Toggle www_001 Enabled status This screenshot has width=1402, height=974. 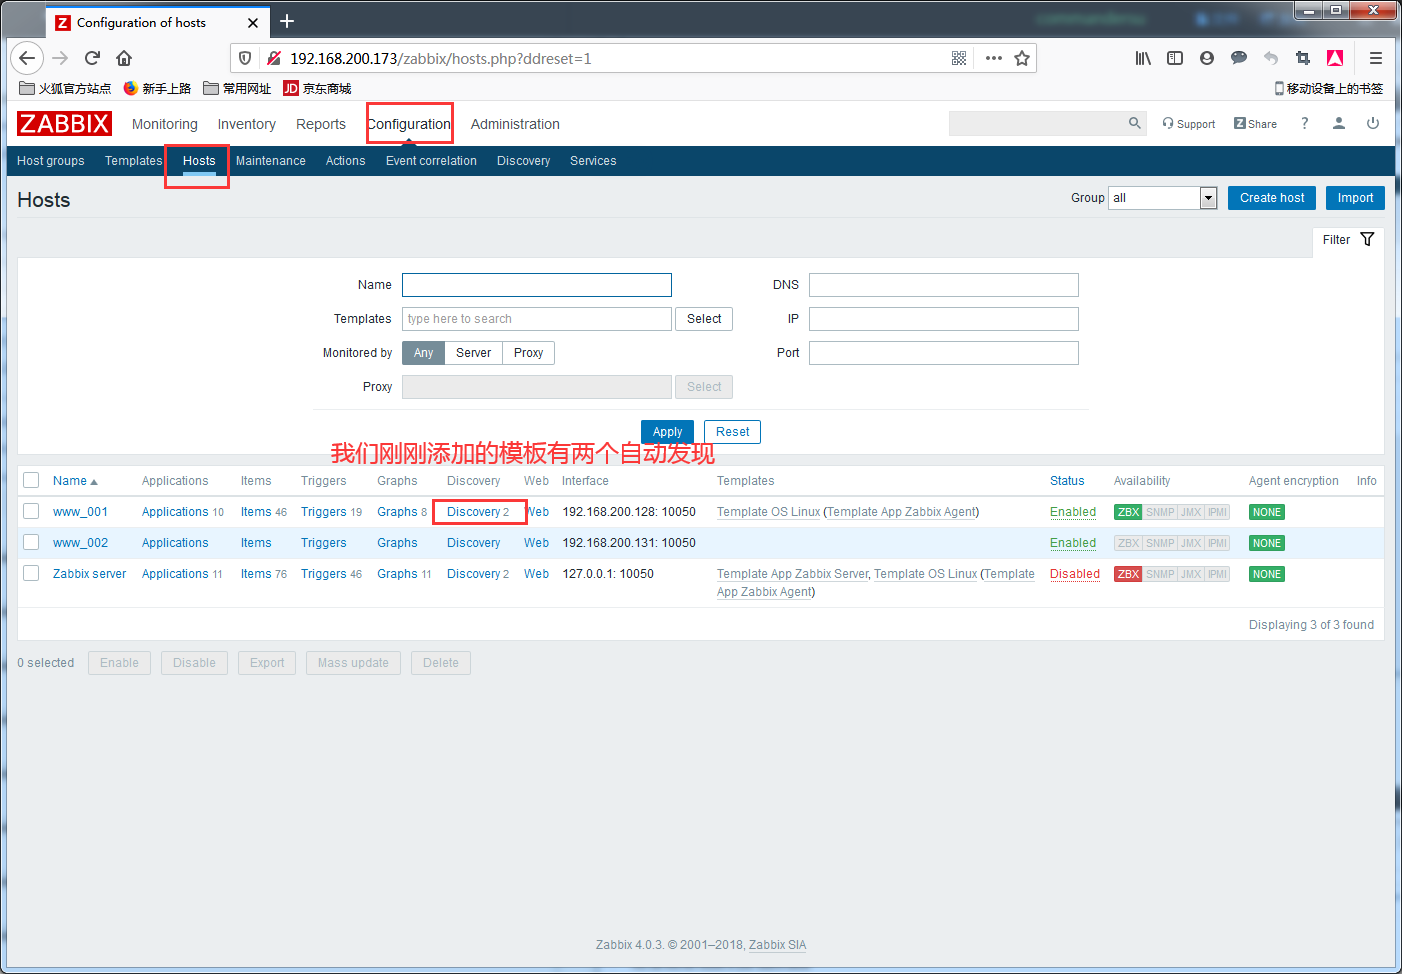(x=1073, y=512)
